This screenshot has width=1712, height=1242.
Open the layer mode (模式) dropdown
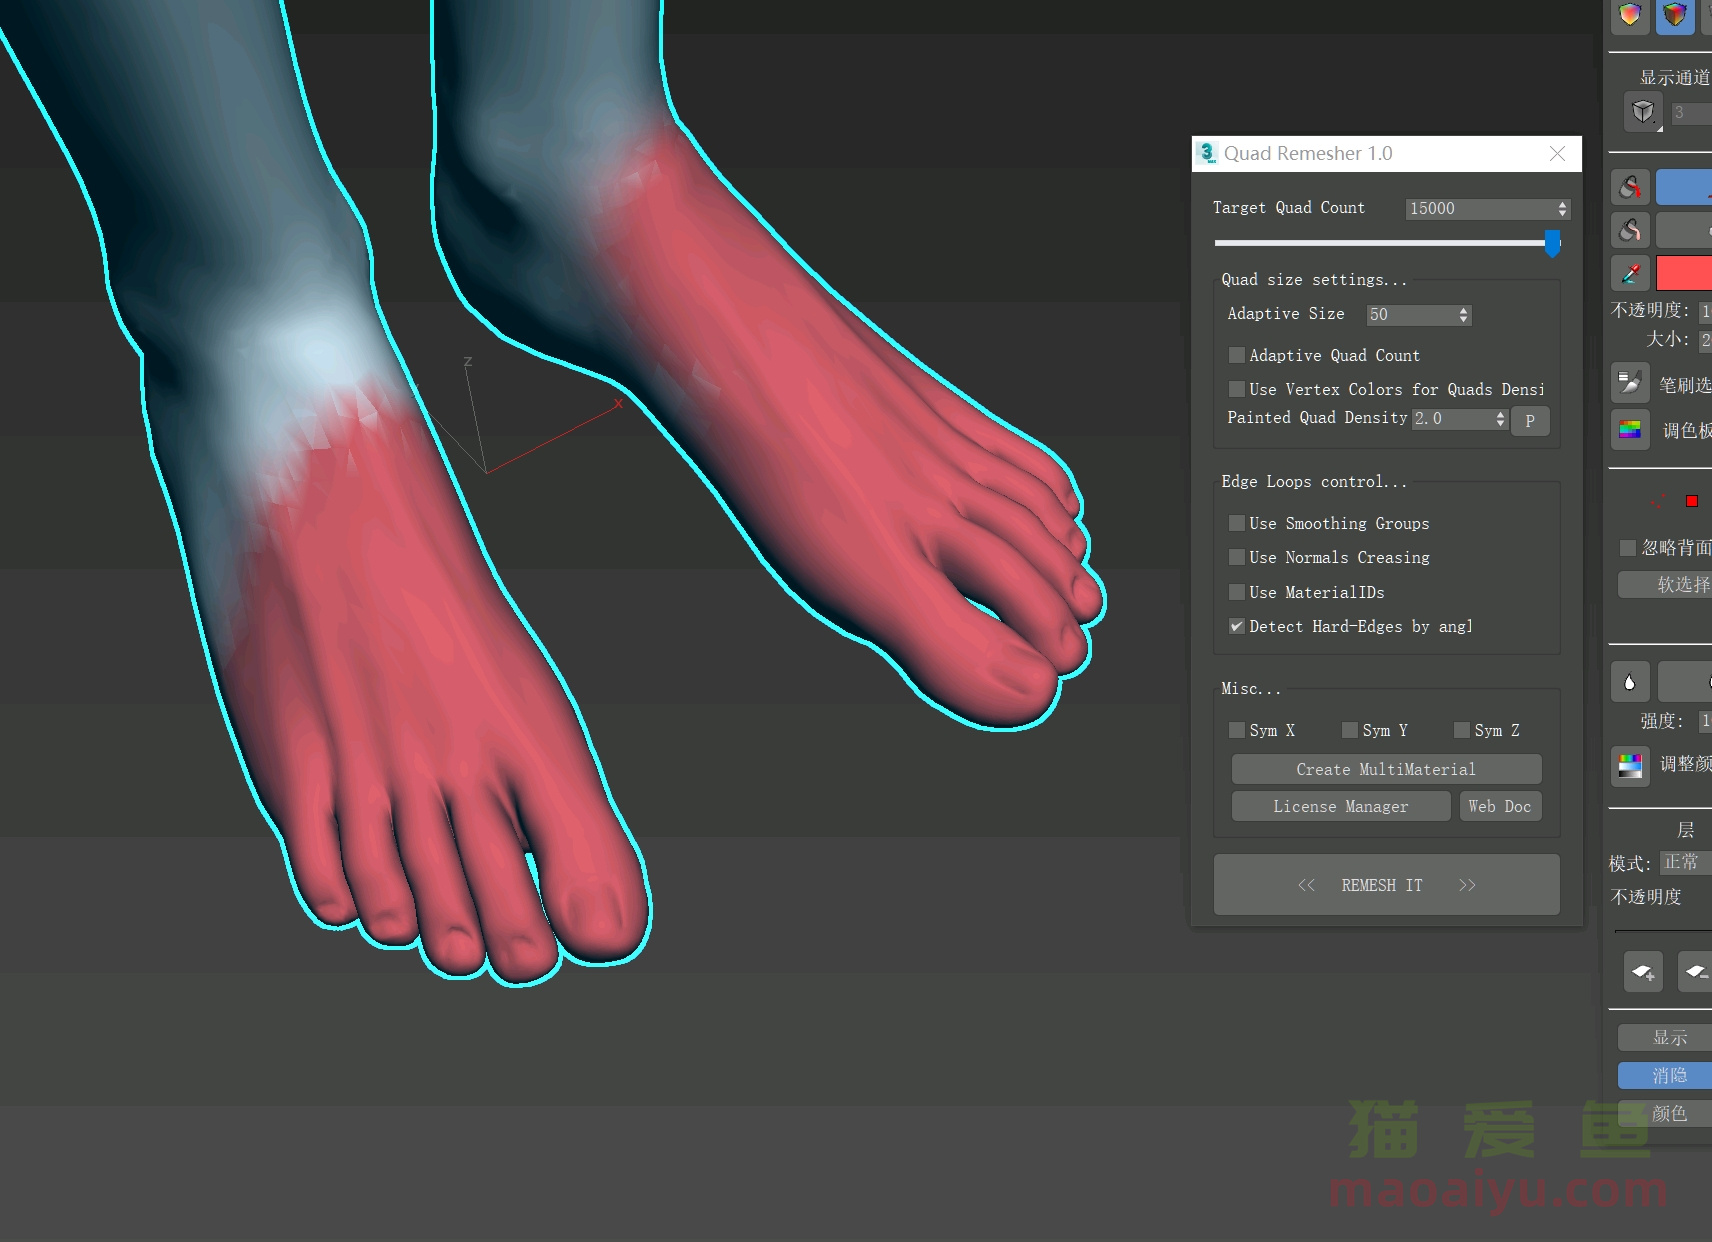point(1685,862)
